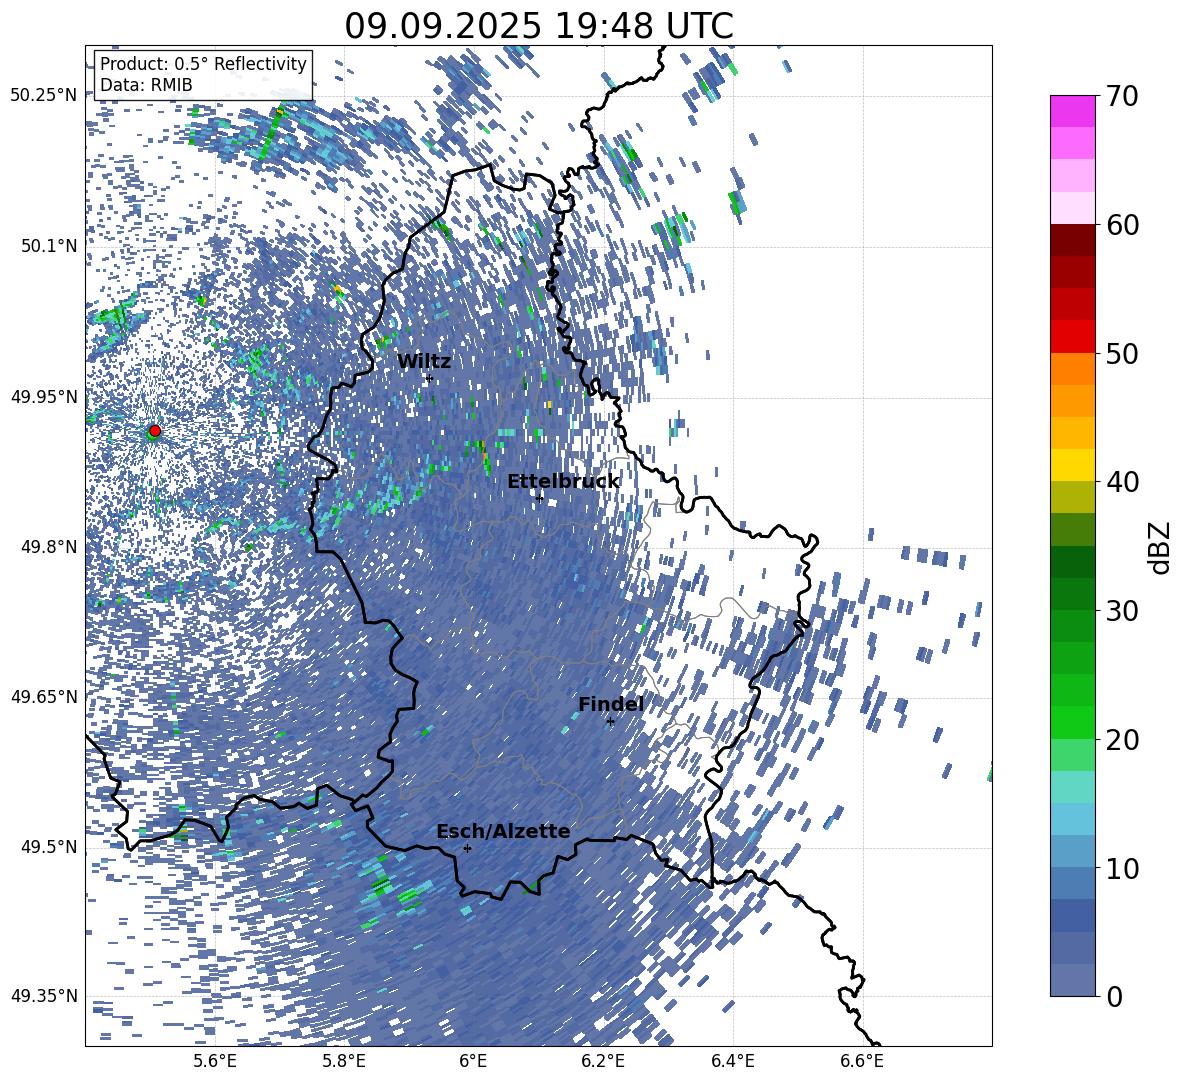Click the Esch/Alzette city label
Image resolution: width=1184 pixels, height=1081 pixels.
503,832
